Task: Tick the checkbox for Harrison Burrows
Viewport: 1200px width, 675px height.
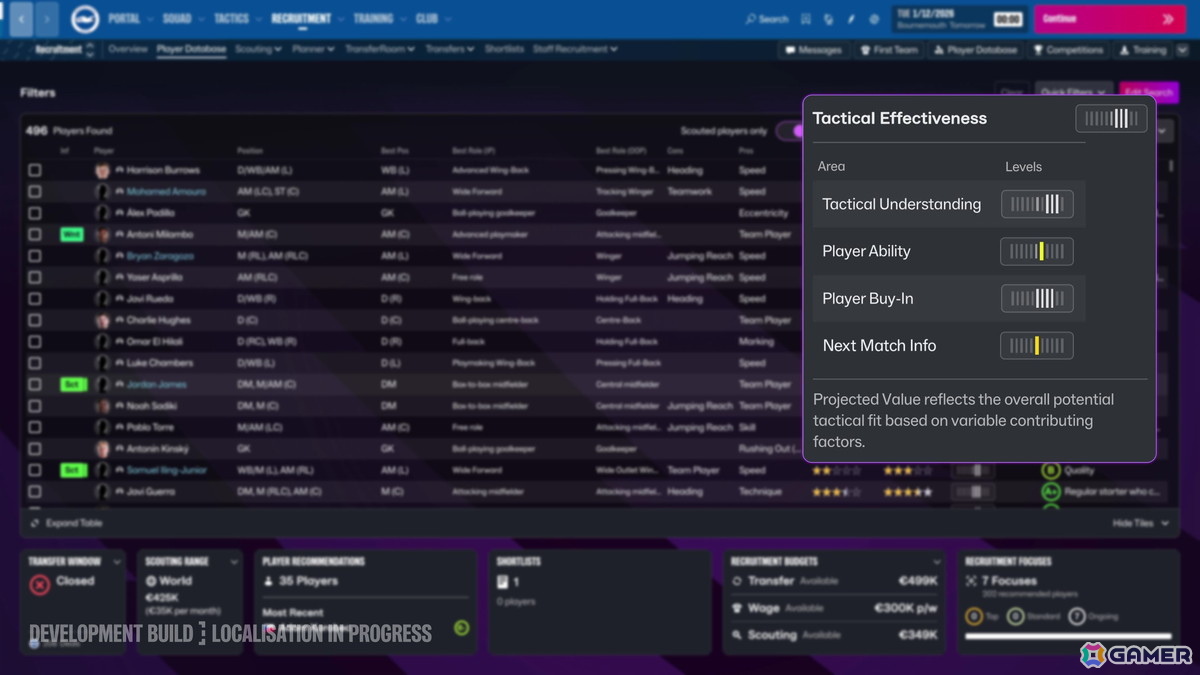Action: (35, 170)
